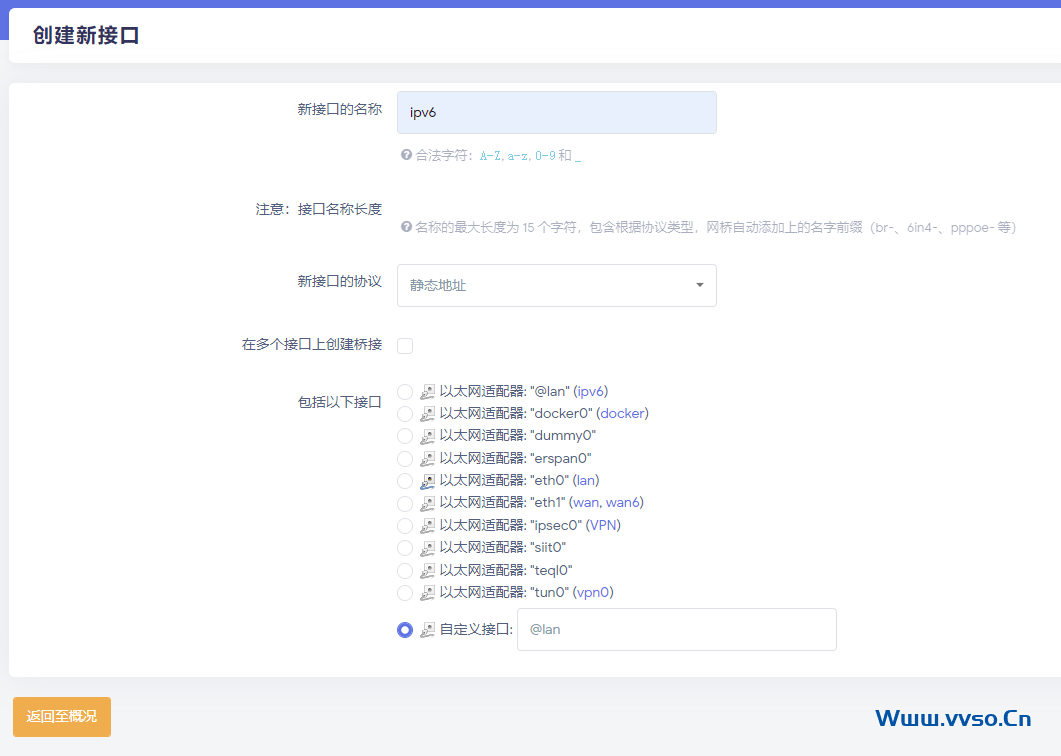This screenshot has width=1061, height=756.
Task: Click 返回至概况 button
Action: pos(62,717)
